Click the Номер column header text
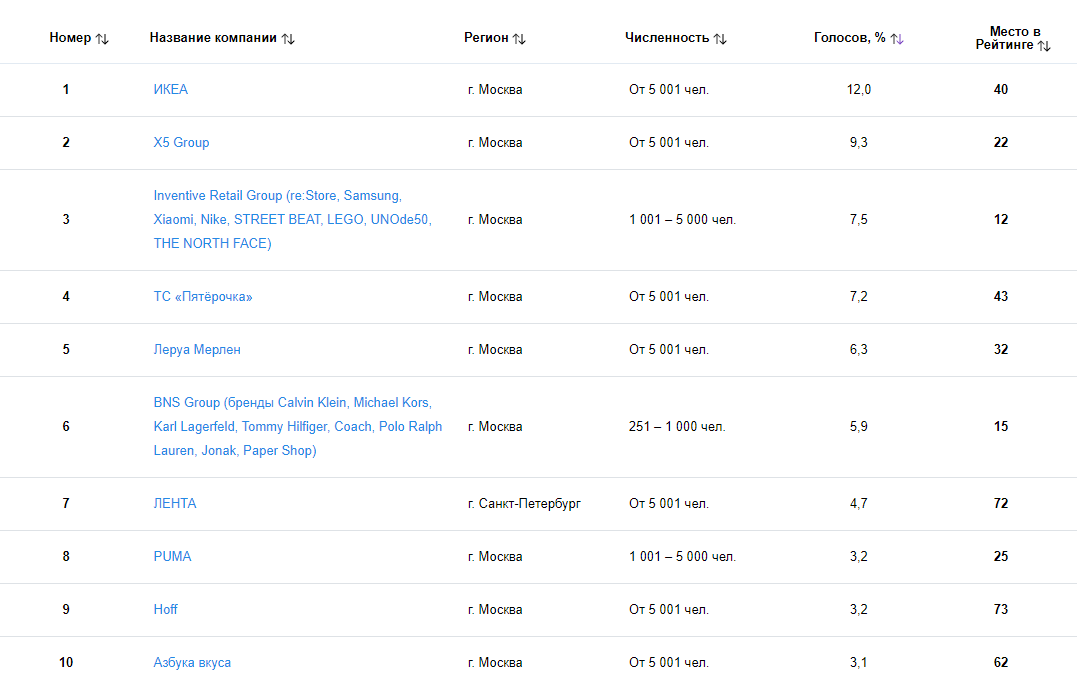 pyautogui.click(x=70, y=38)
